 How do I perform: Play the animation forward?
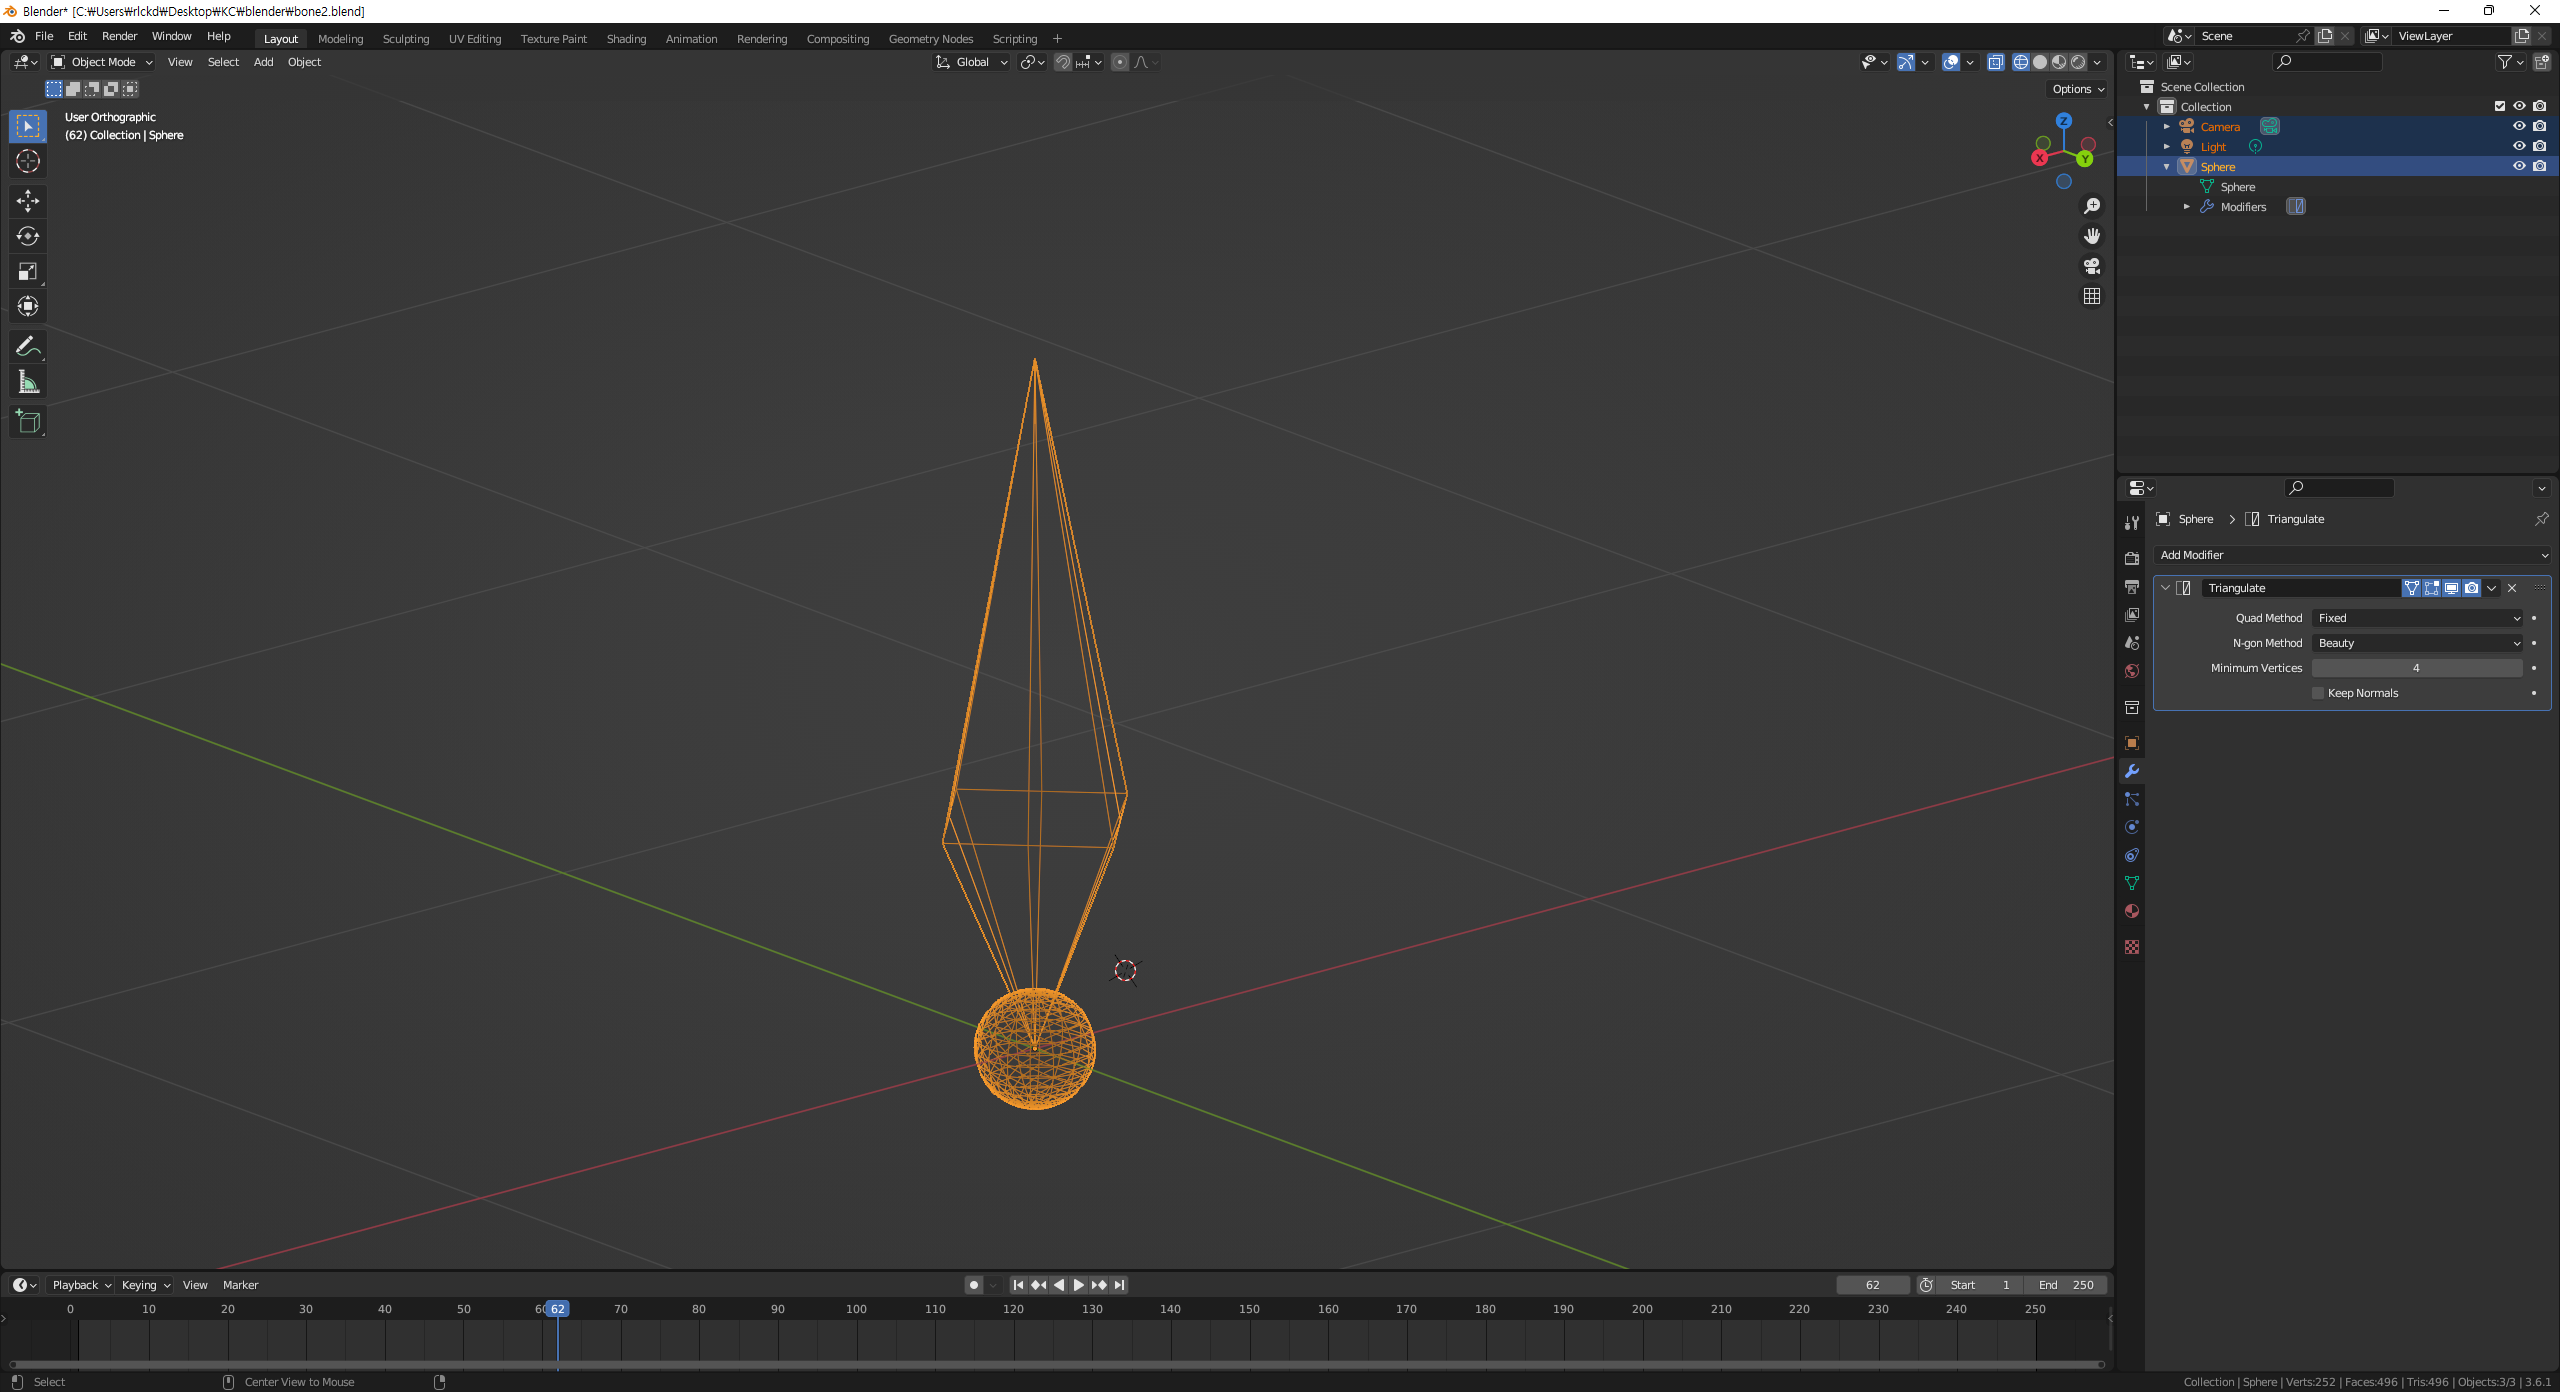[1078, 1285]
